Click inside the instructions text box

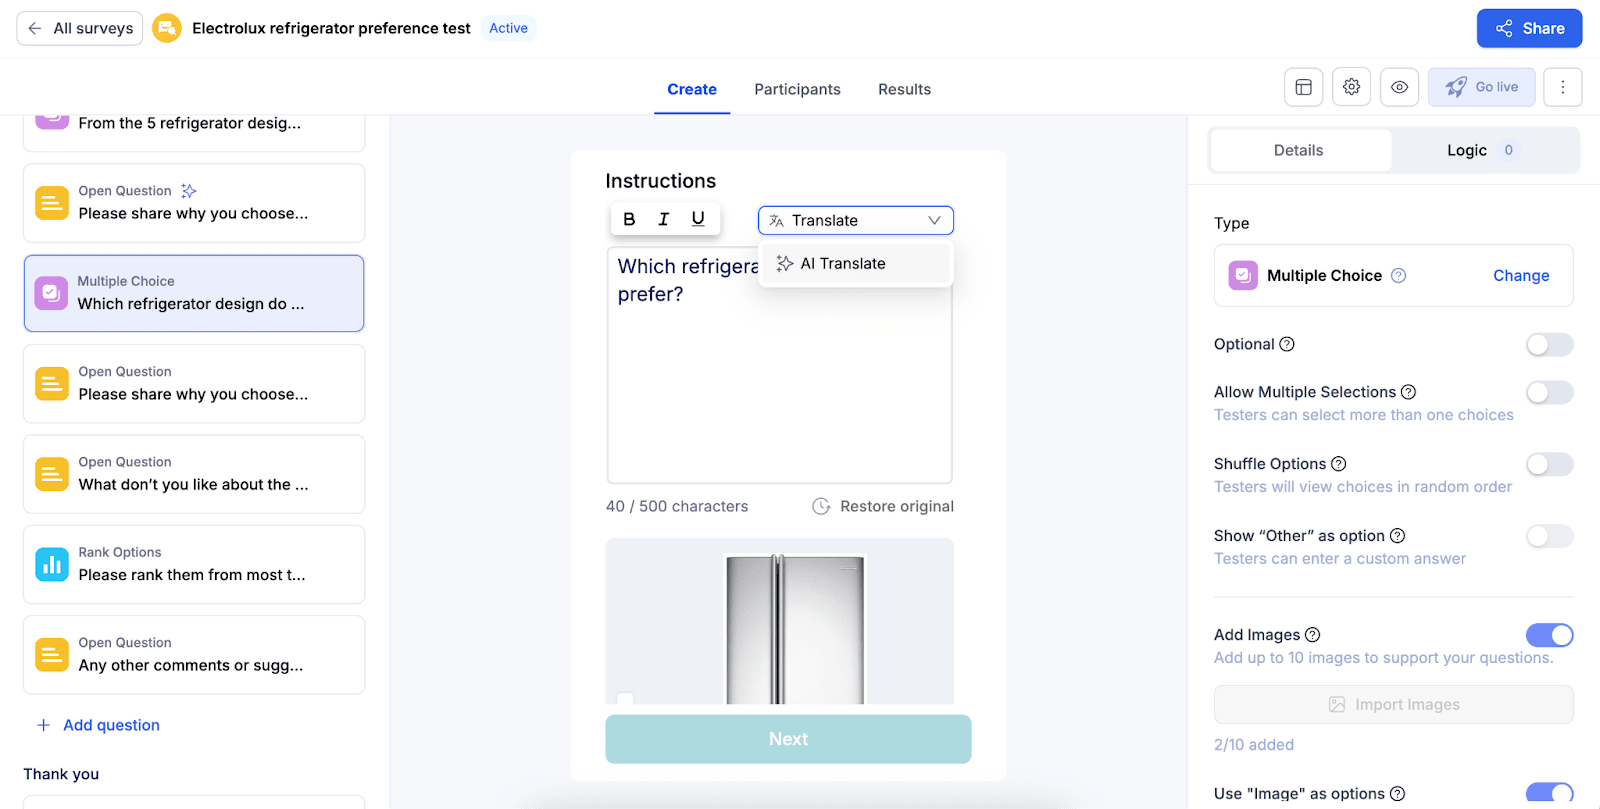pyautogui.click(x=779, y=400)
